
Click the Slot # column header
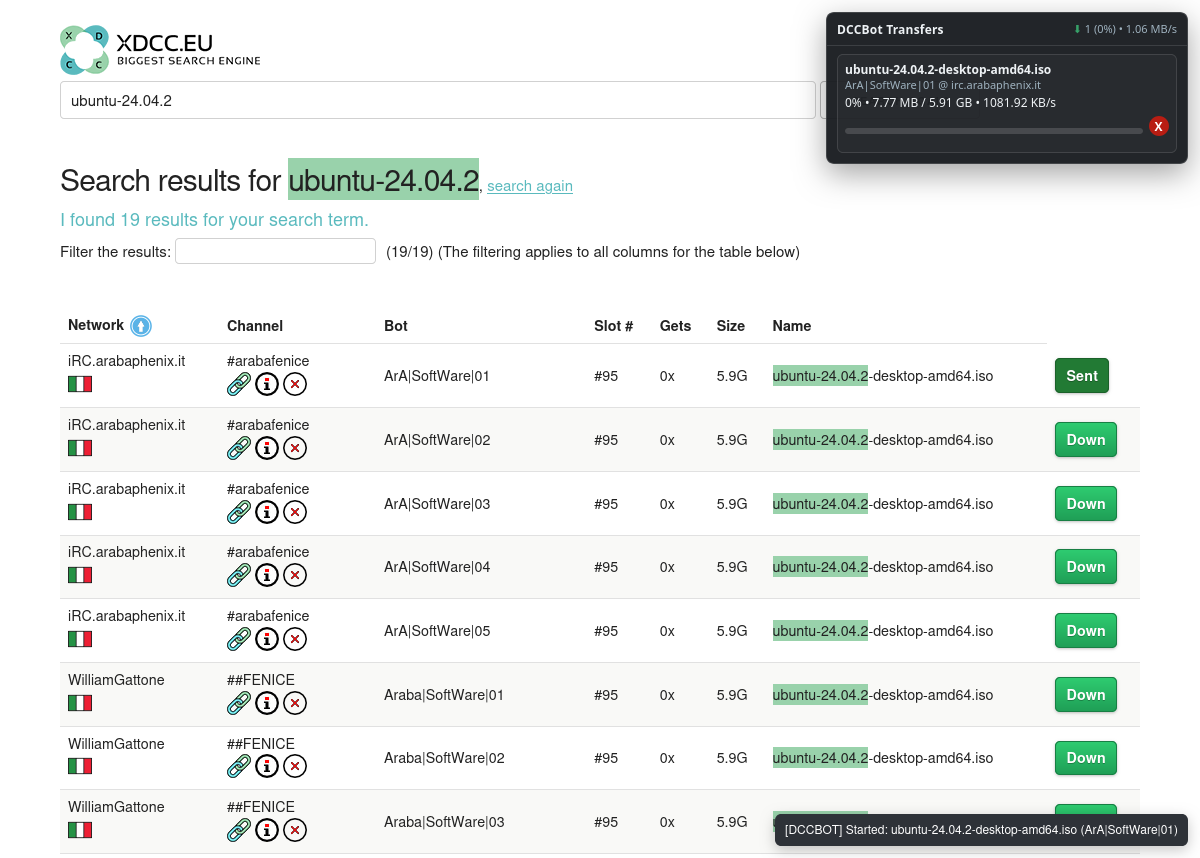coord(614,326)
